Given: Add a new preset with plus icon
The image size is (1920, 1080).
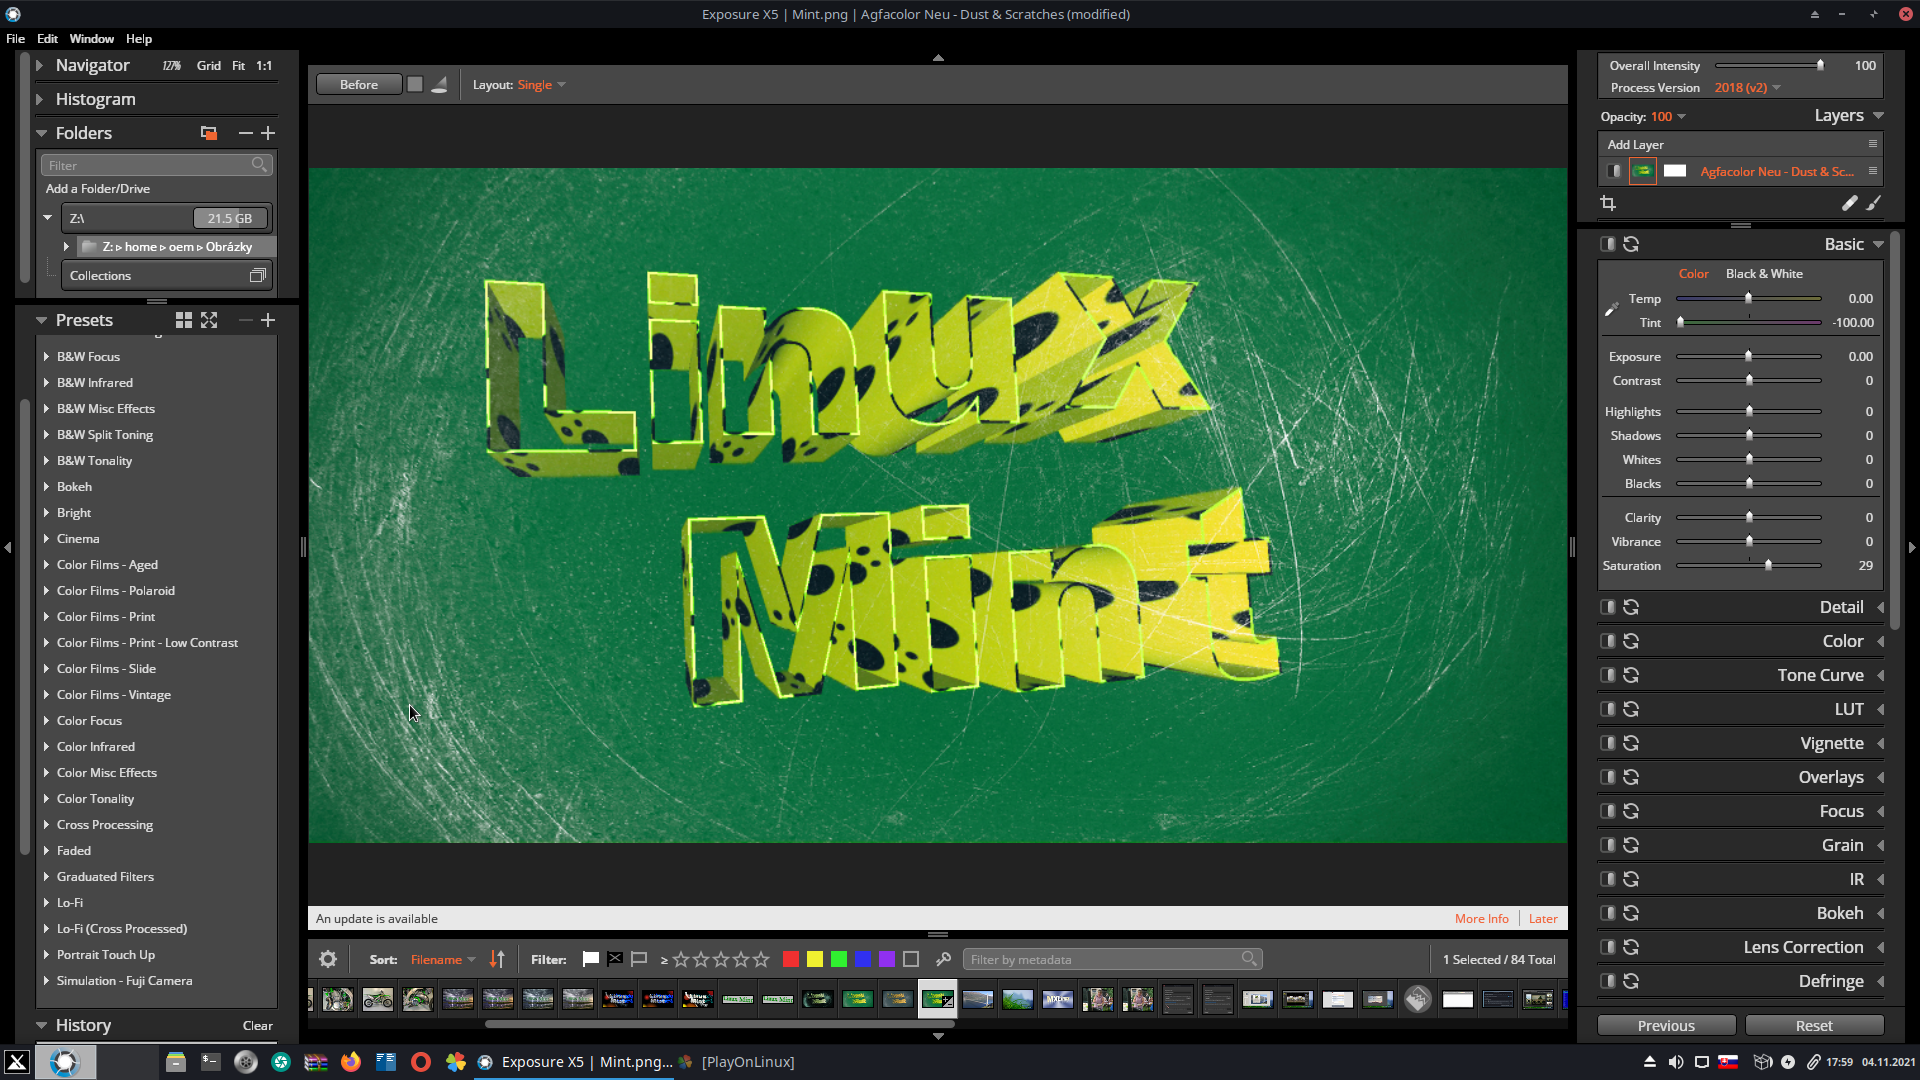Looking at the screenshot, I should 268,320.
